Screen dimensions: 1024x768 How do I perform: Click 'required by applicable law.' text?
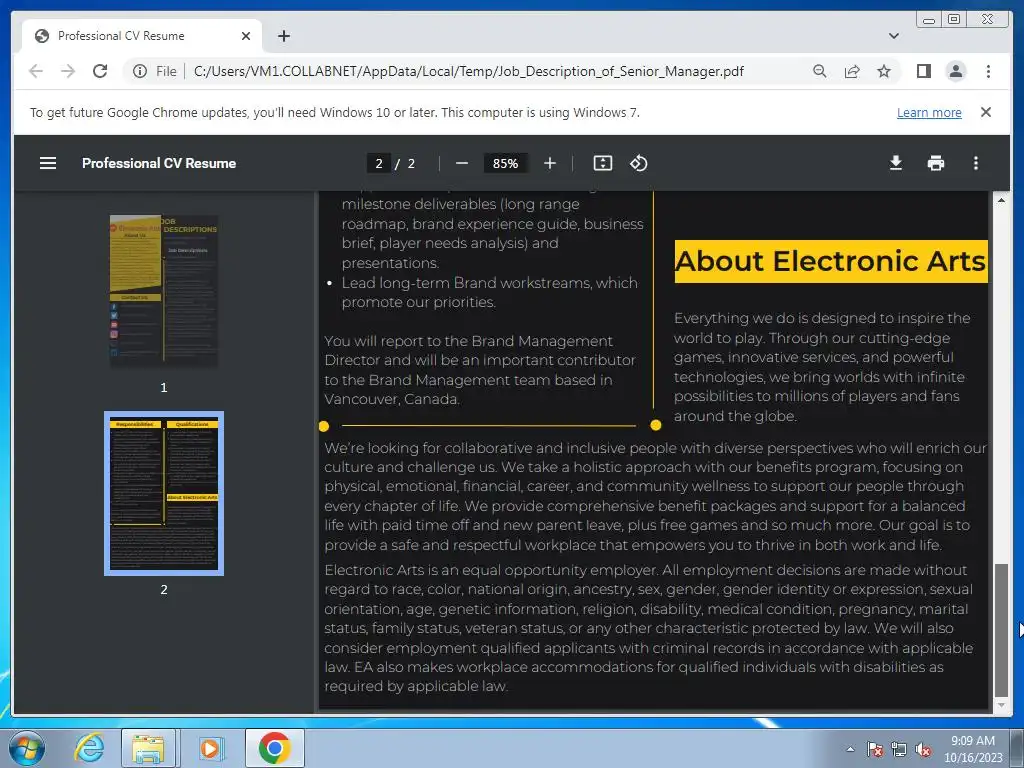pyautogui.click(x=416, y=686)
